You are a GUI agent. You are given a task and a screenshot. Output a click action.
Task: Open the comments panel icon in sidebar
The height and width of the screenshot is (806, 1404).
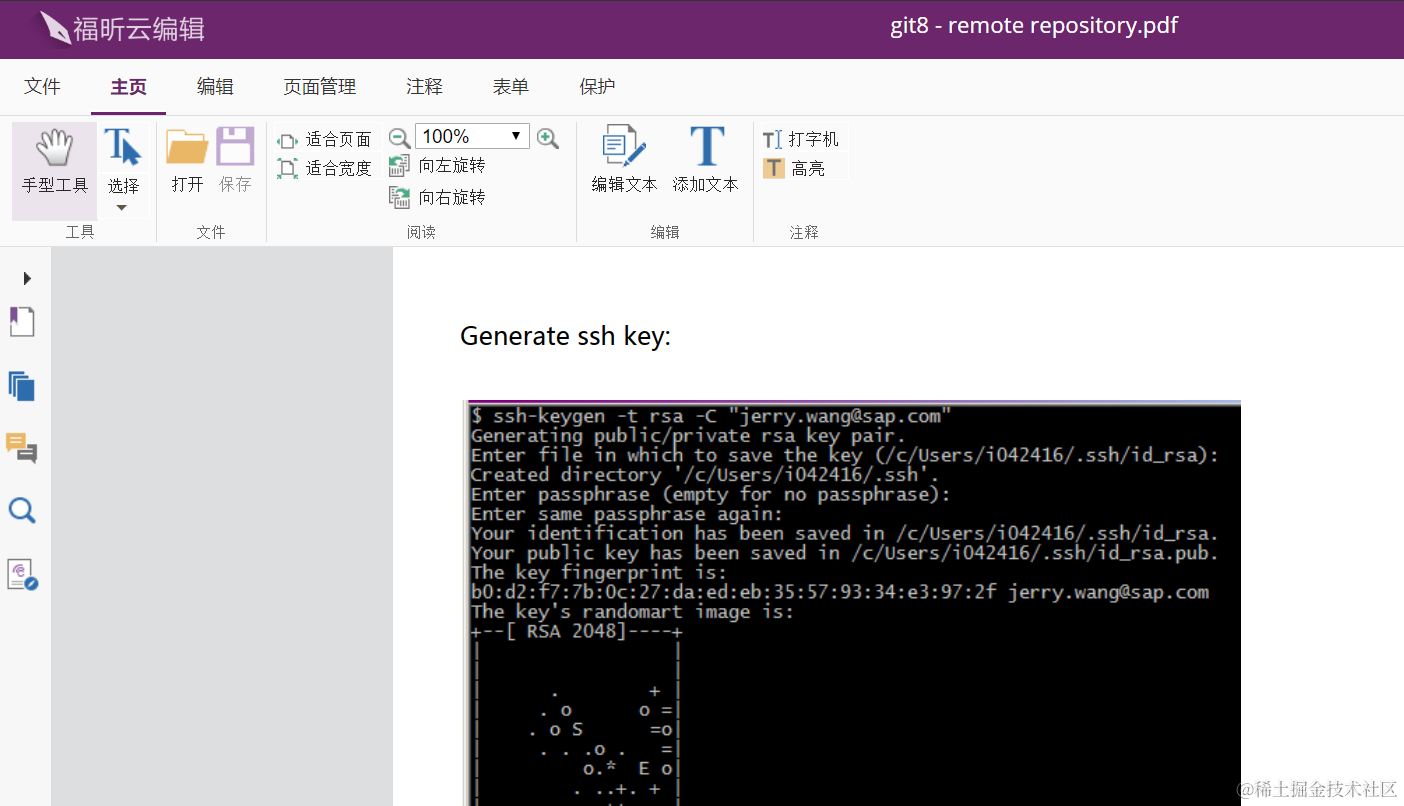(22, 448)
